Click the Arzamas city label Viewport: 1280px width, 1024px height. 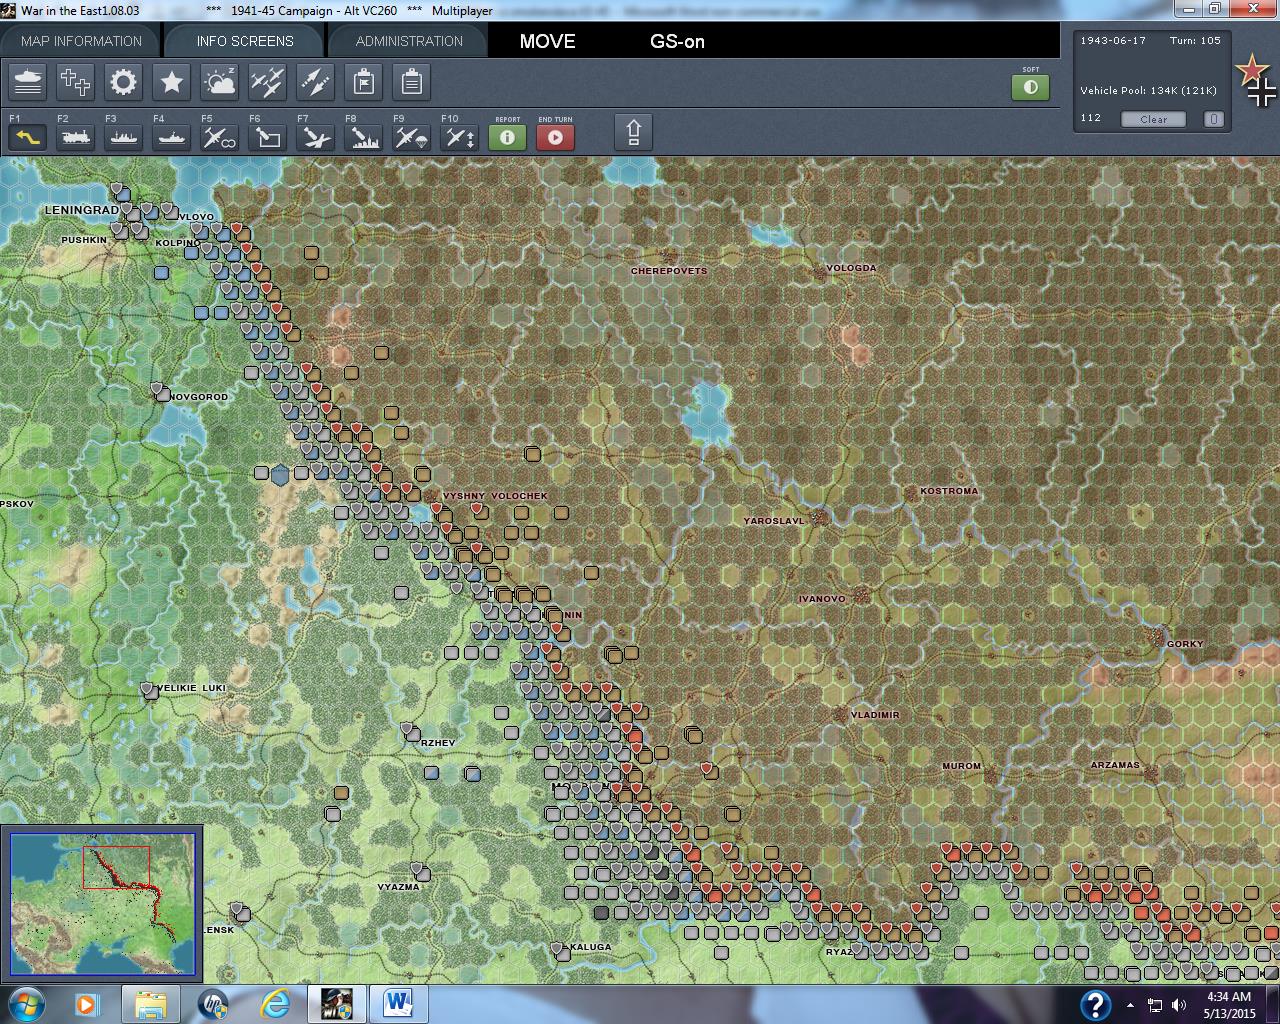[x=1115, y=765]
